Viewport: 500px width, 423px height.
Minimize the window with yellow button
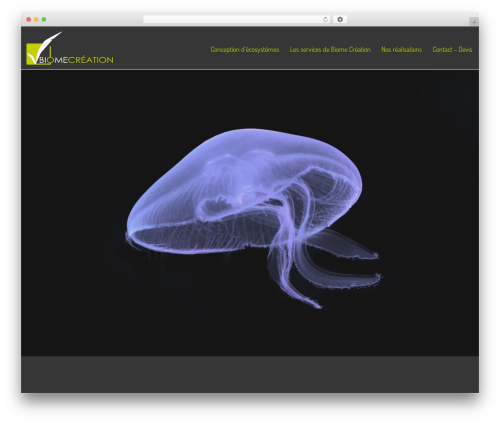click(36, 20)
